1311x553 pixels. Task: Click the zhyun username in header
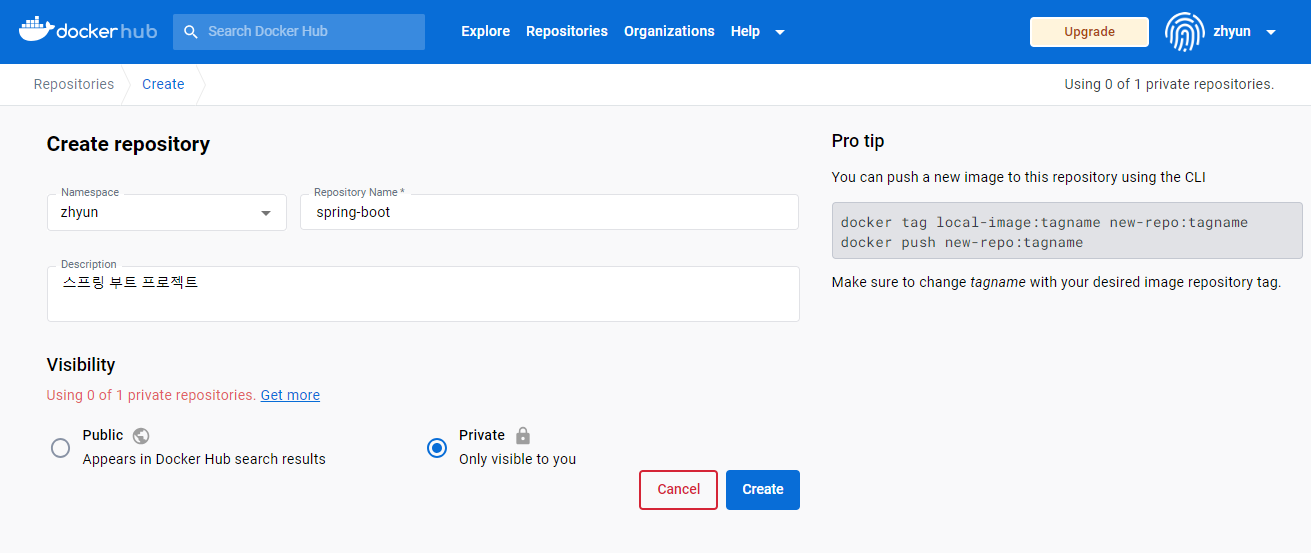click(x=1232, y=31)
